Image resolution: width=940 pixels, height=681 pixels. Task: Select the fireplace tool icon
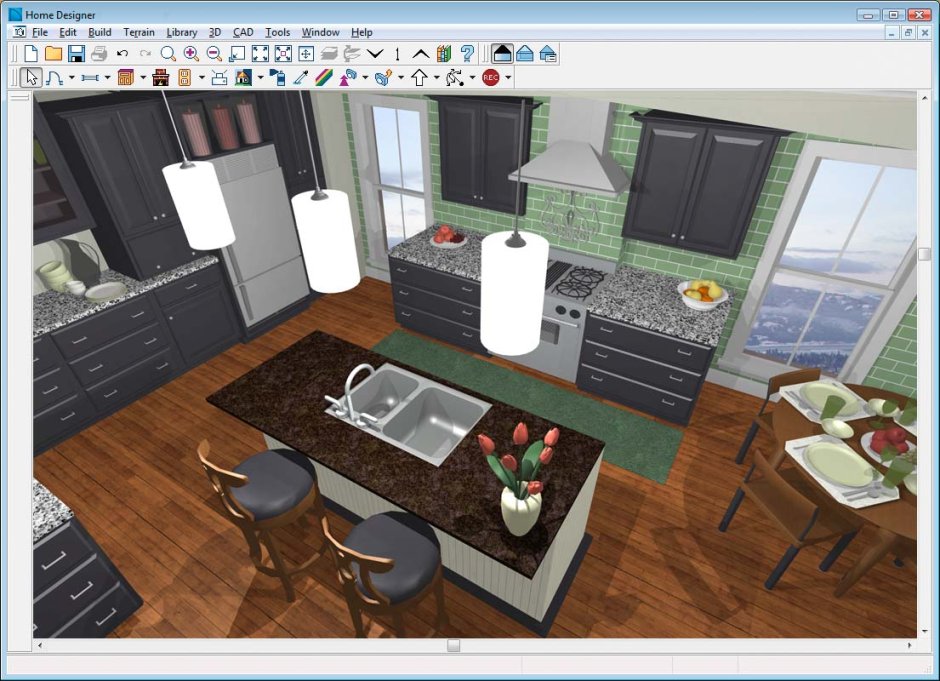click(x=160, y=77)
